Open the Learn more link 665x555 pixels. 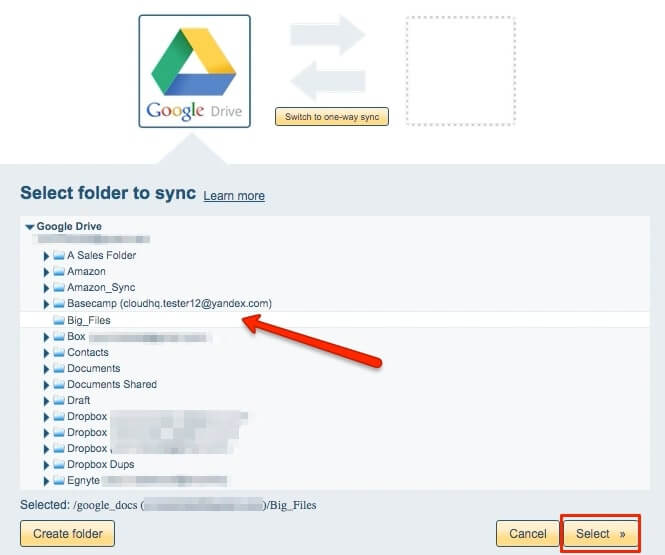pos(234,196)
